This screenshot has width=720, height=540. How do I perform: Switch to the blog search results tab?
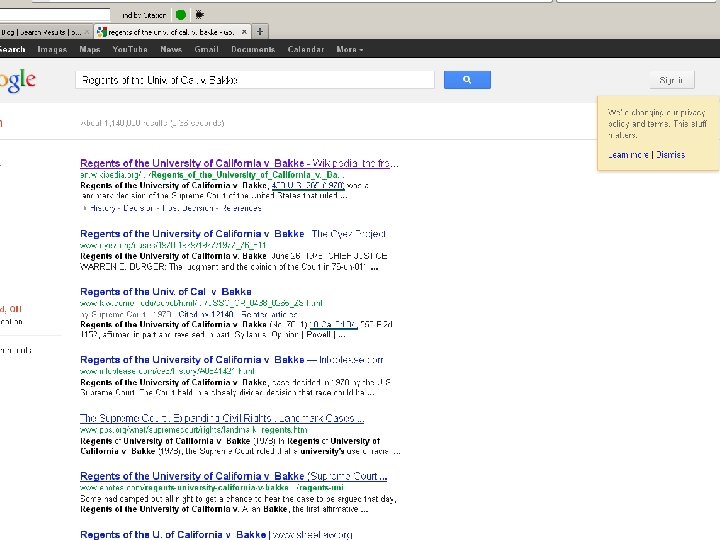pos(46,32)
